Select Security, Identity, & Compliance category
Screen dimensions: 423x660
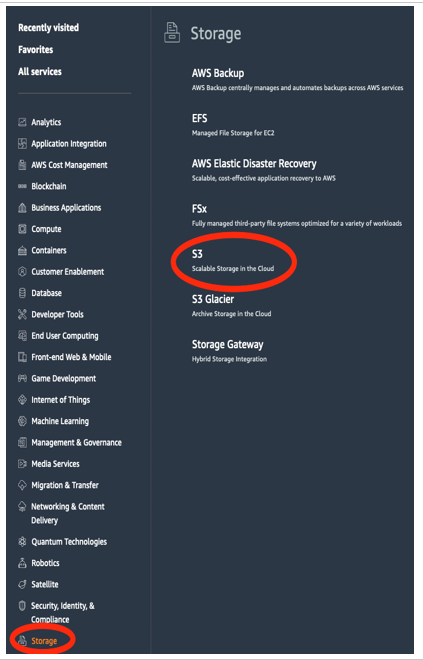click(63, 613)
